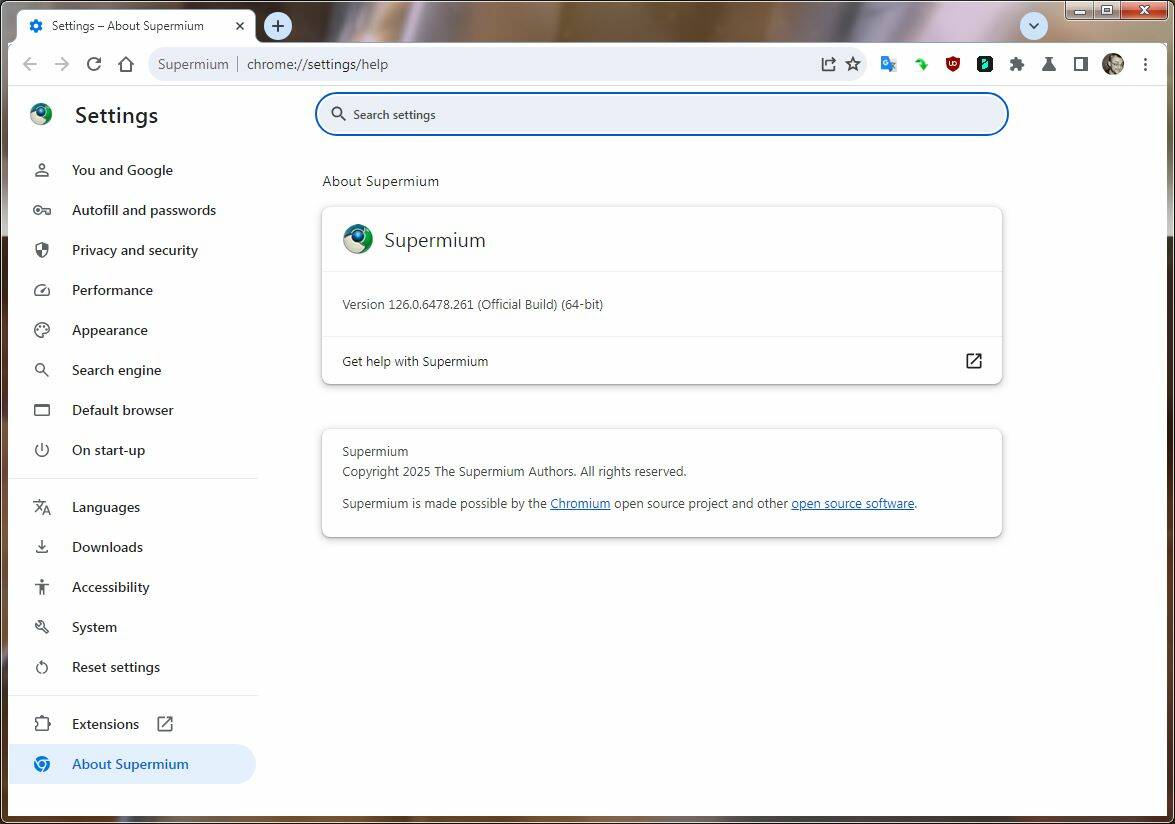The width and height of the screenshot is (1175, 824).
Task: Open Search engine settings
Action: [x=133, y=370]
